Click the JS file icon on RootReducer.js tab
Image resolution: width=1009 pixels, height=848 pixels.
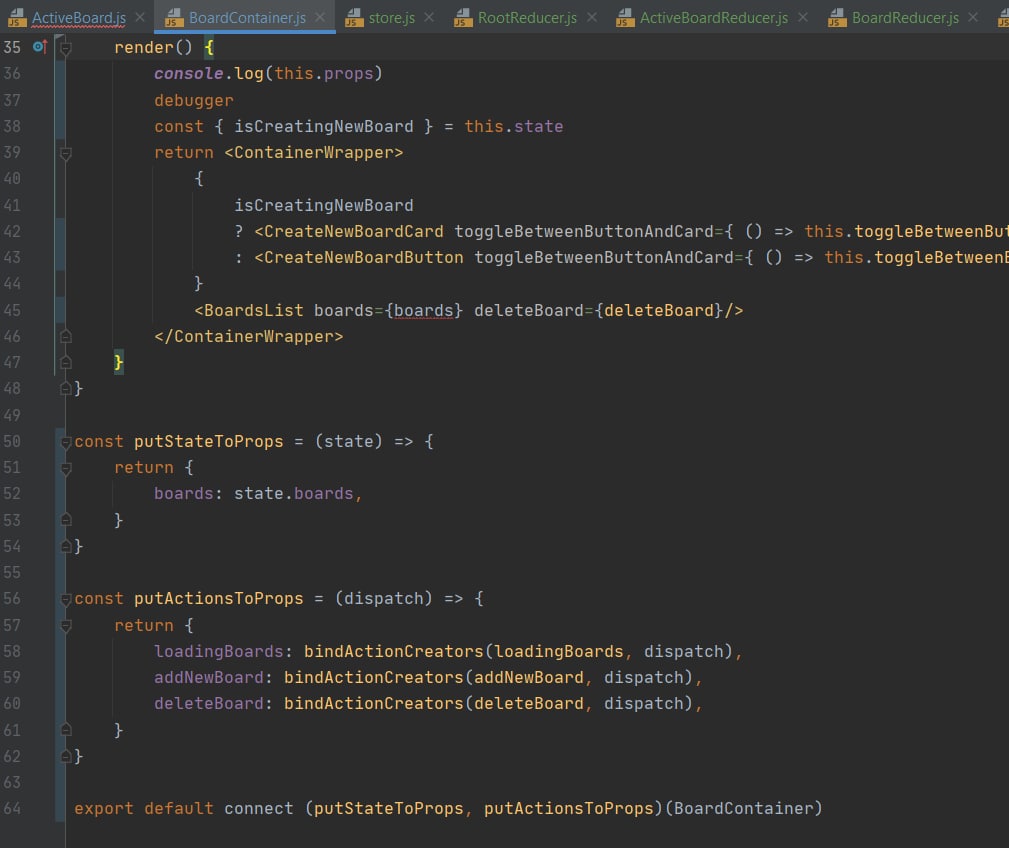click(463, 17)
